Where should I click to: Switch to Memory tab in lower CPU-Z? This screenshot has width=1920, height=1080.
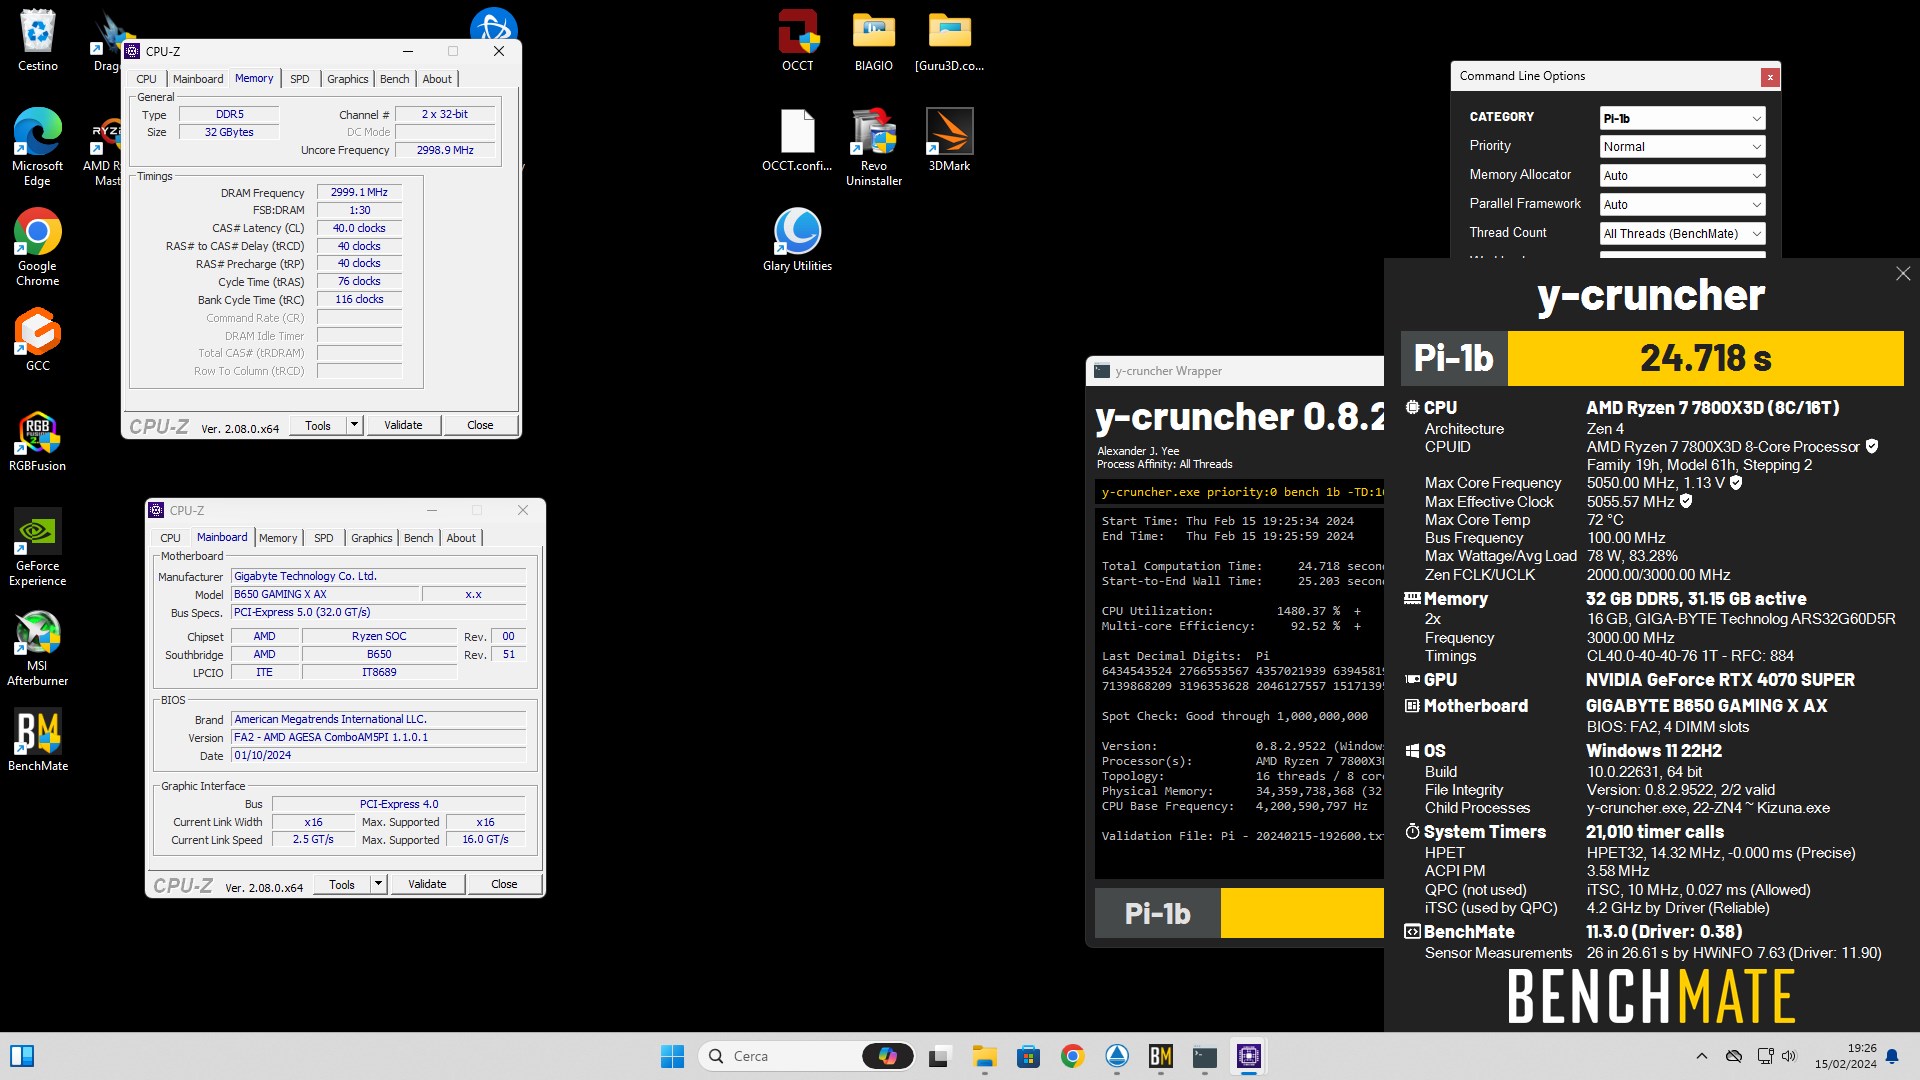click(278, 538)
